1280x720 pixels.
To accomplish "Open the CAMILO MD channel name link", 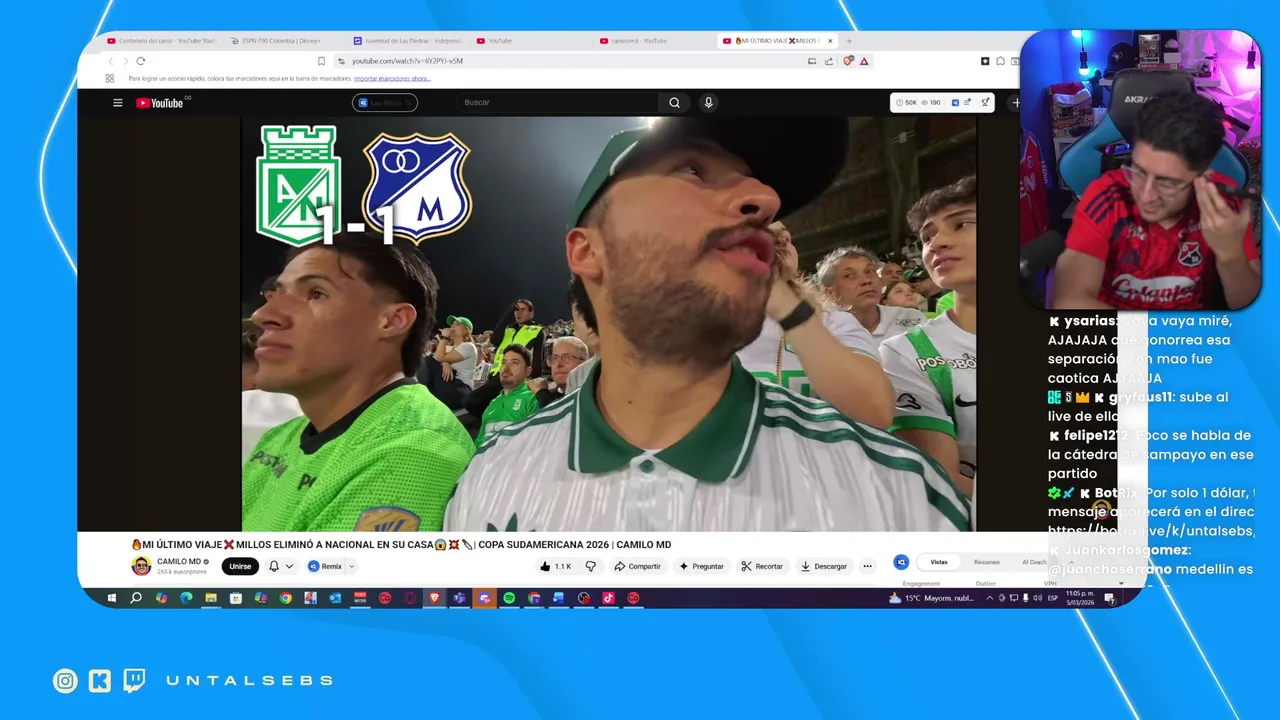I will tap(179, 561).
